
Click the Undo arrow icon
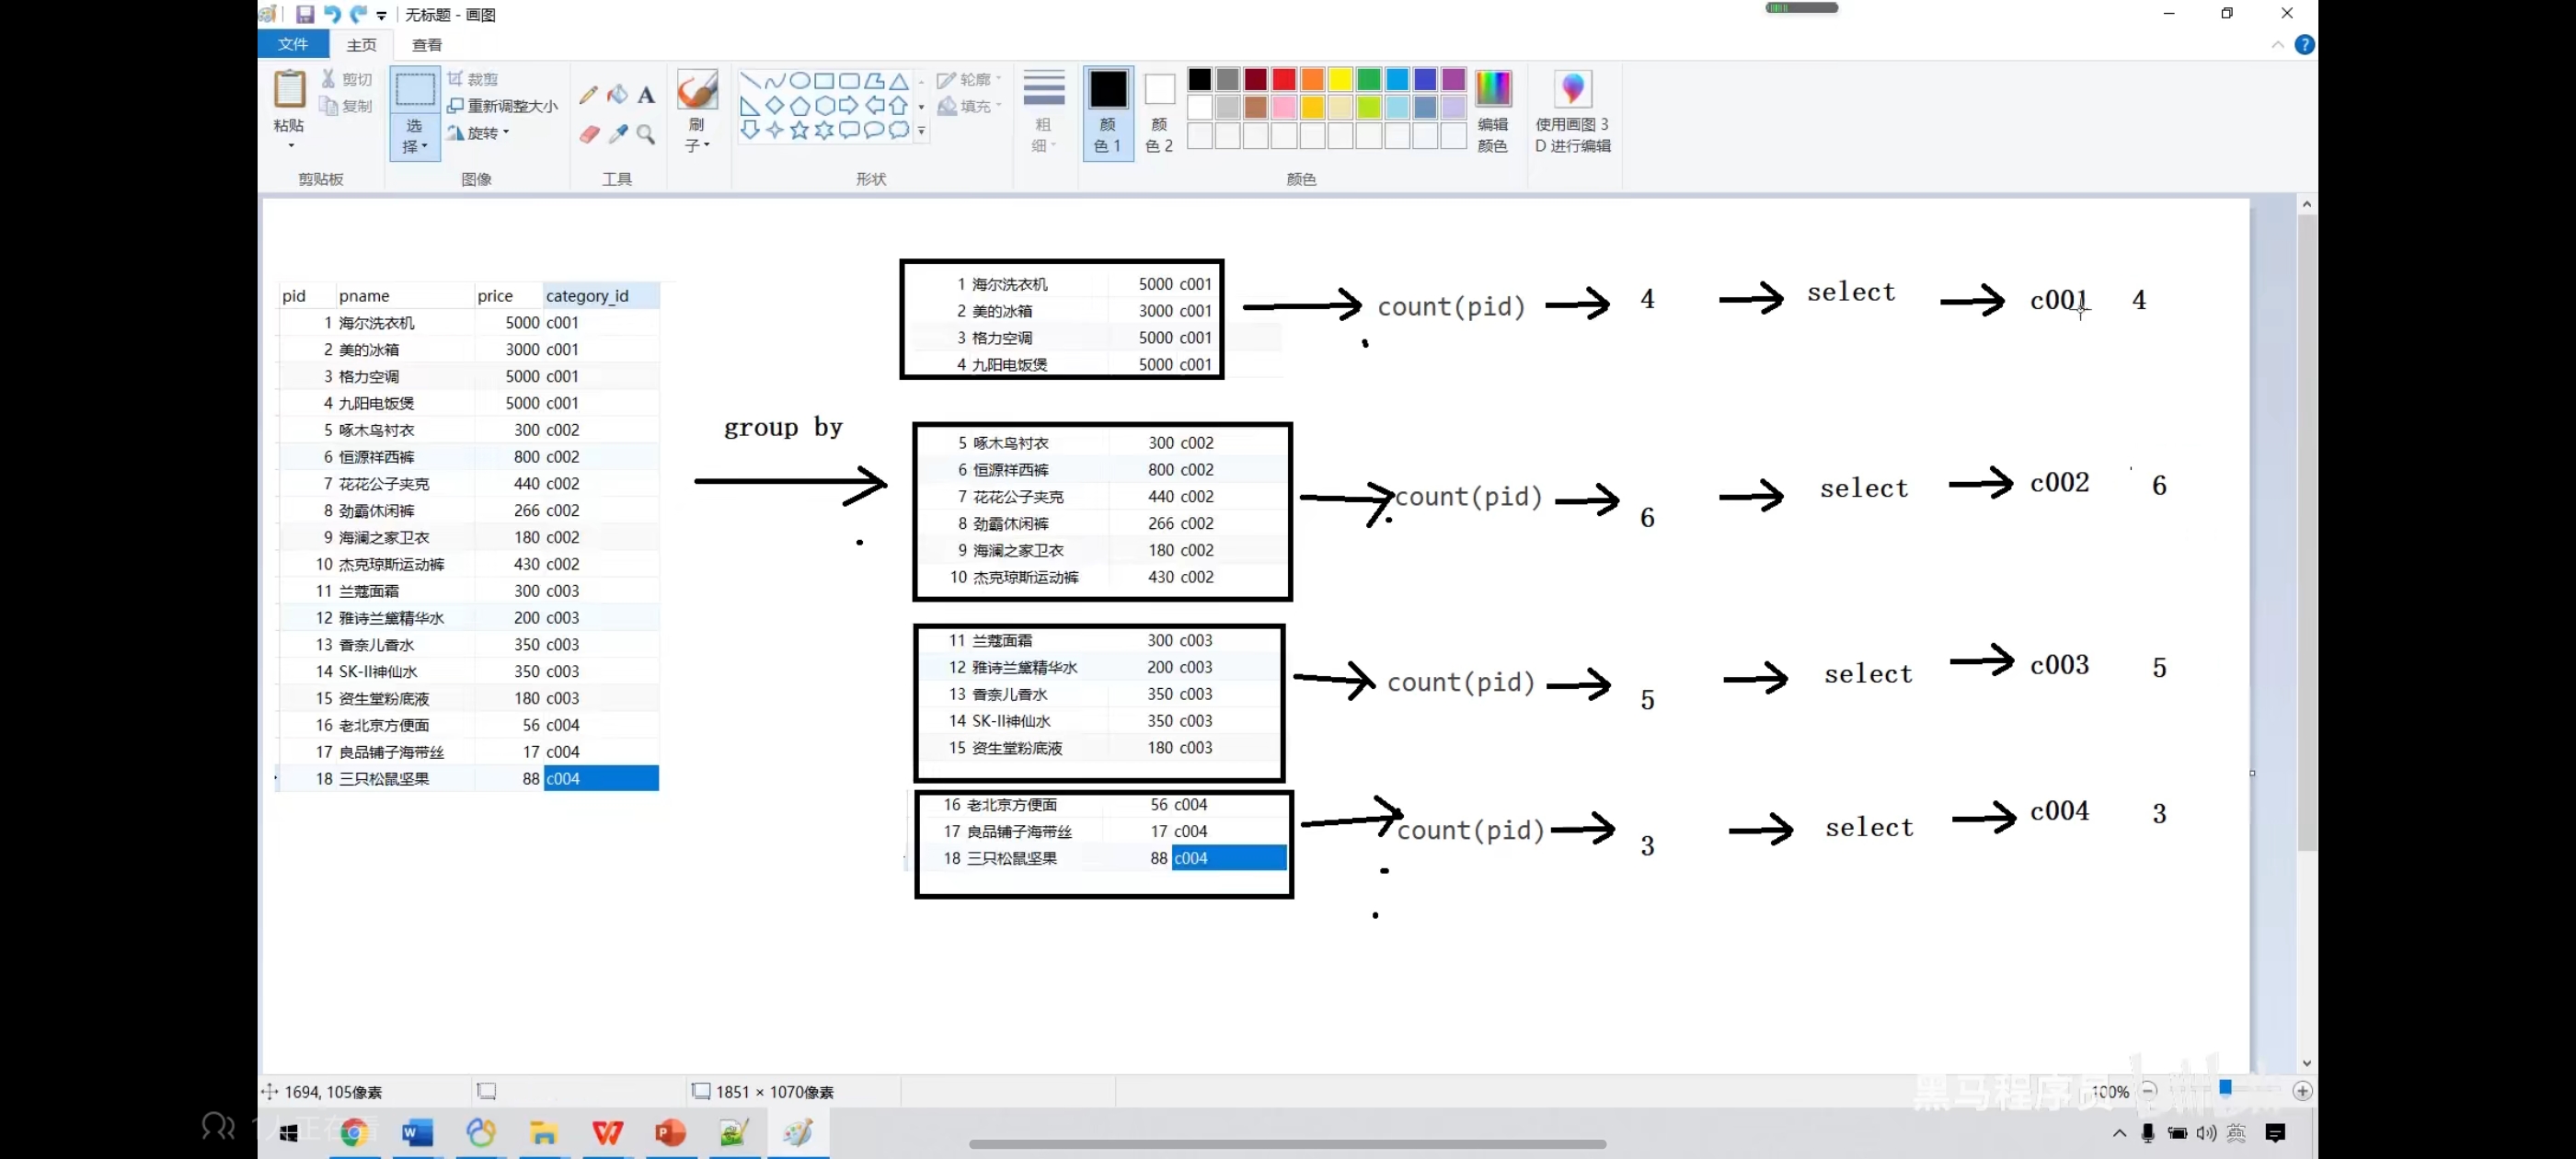332,14
